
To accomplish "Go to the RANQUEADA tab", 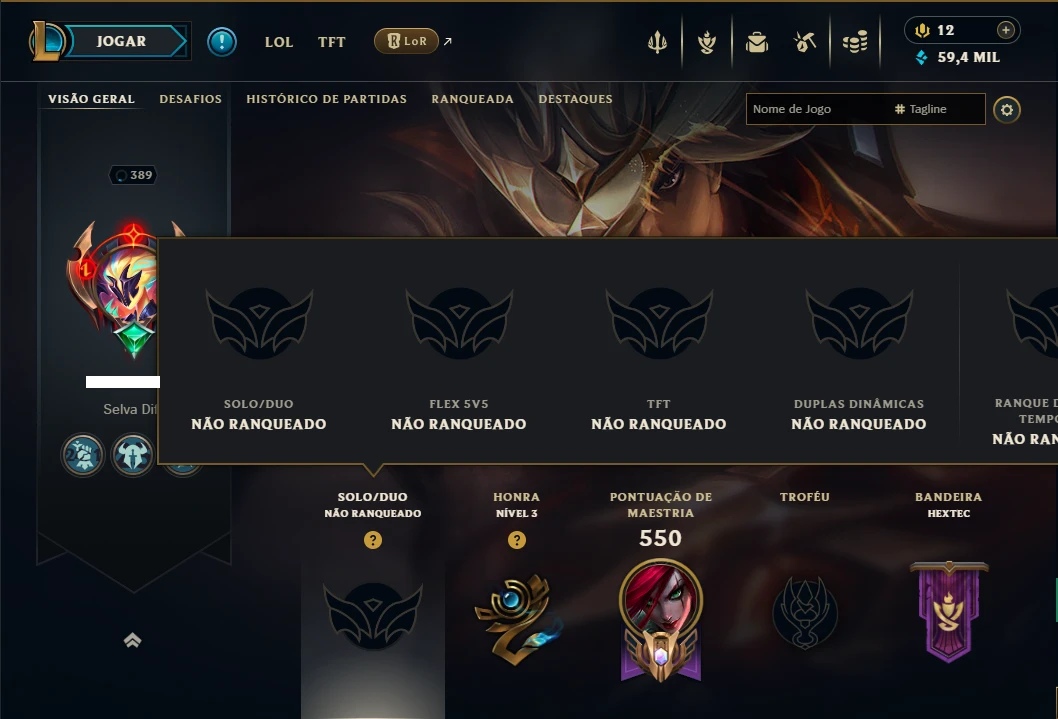I will coord(472,99).
